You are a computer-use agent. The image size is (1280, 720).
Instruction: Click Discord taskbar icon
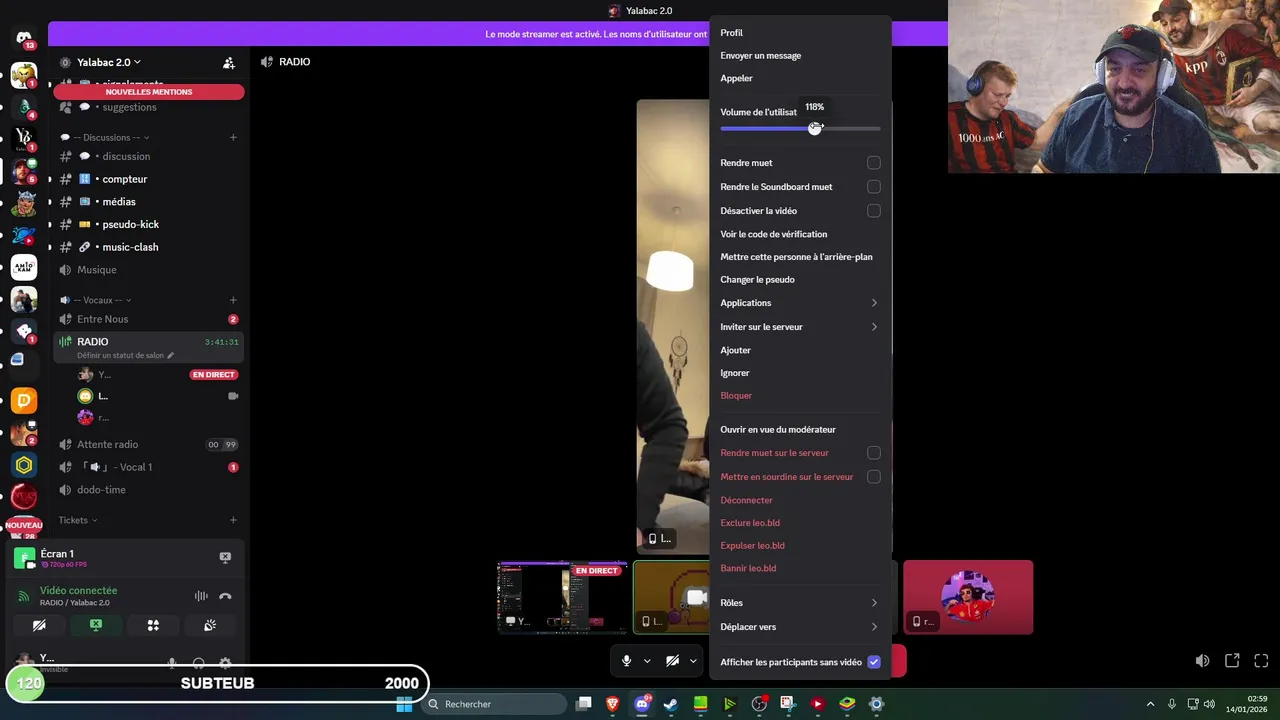642,704
